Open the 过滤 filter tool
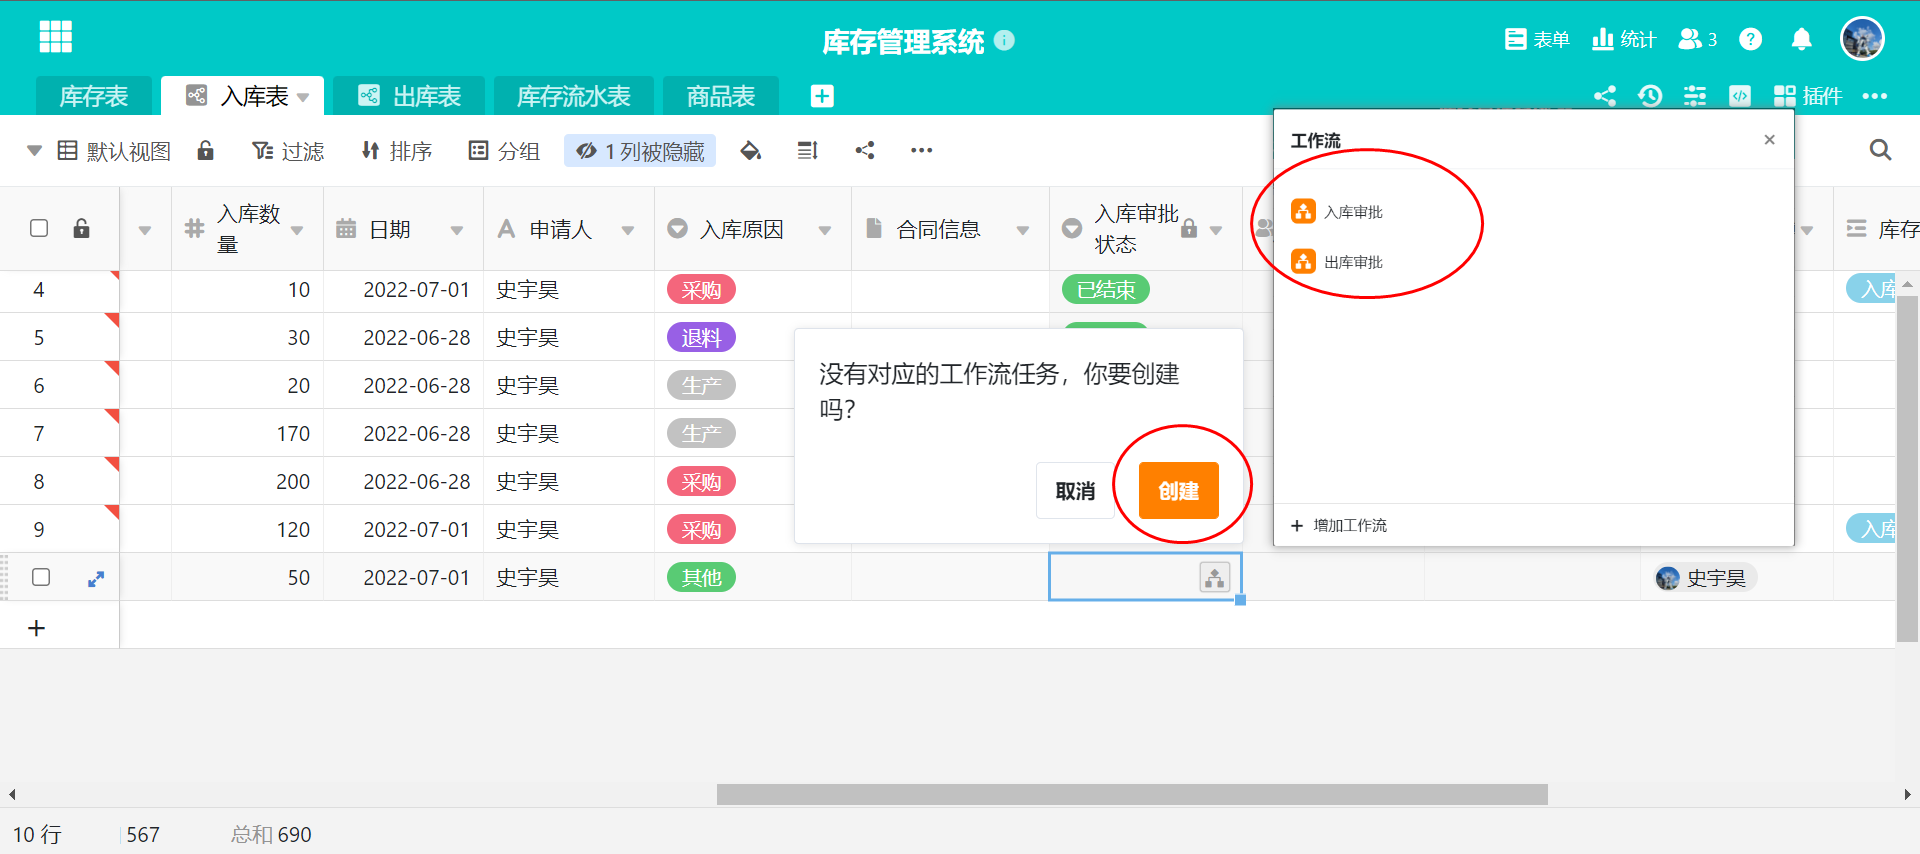Image resolution: width=1920 pixels, height=854 pixels. coord(288,151)
